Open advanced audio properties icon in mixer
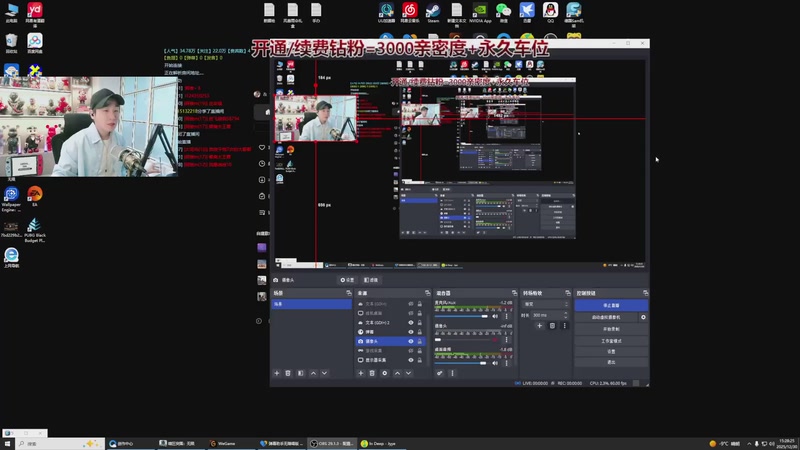 point(439,373)
